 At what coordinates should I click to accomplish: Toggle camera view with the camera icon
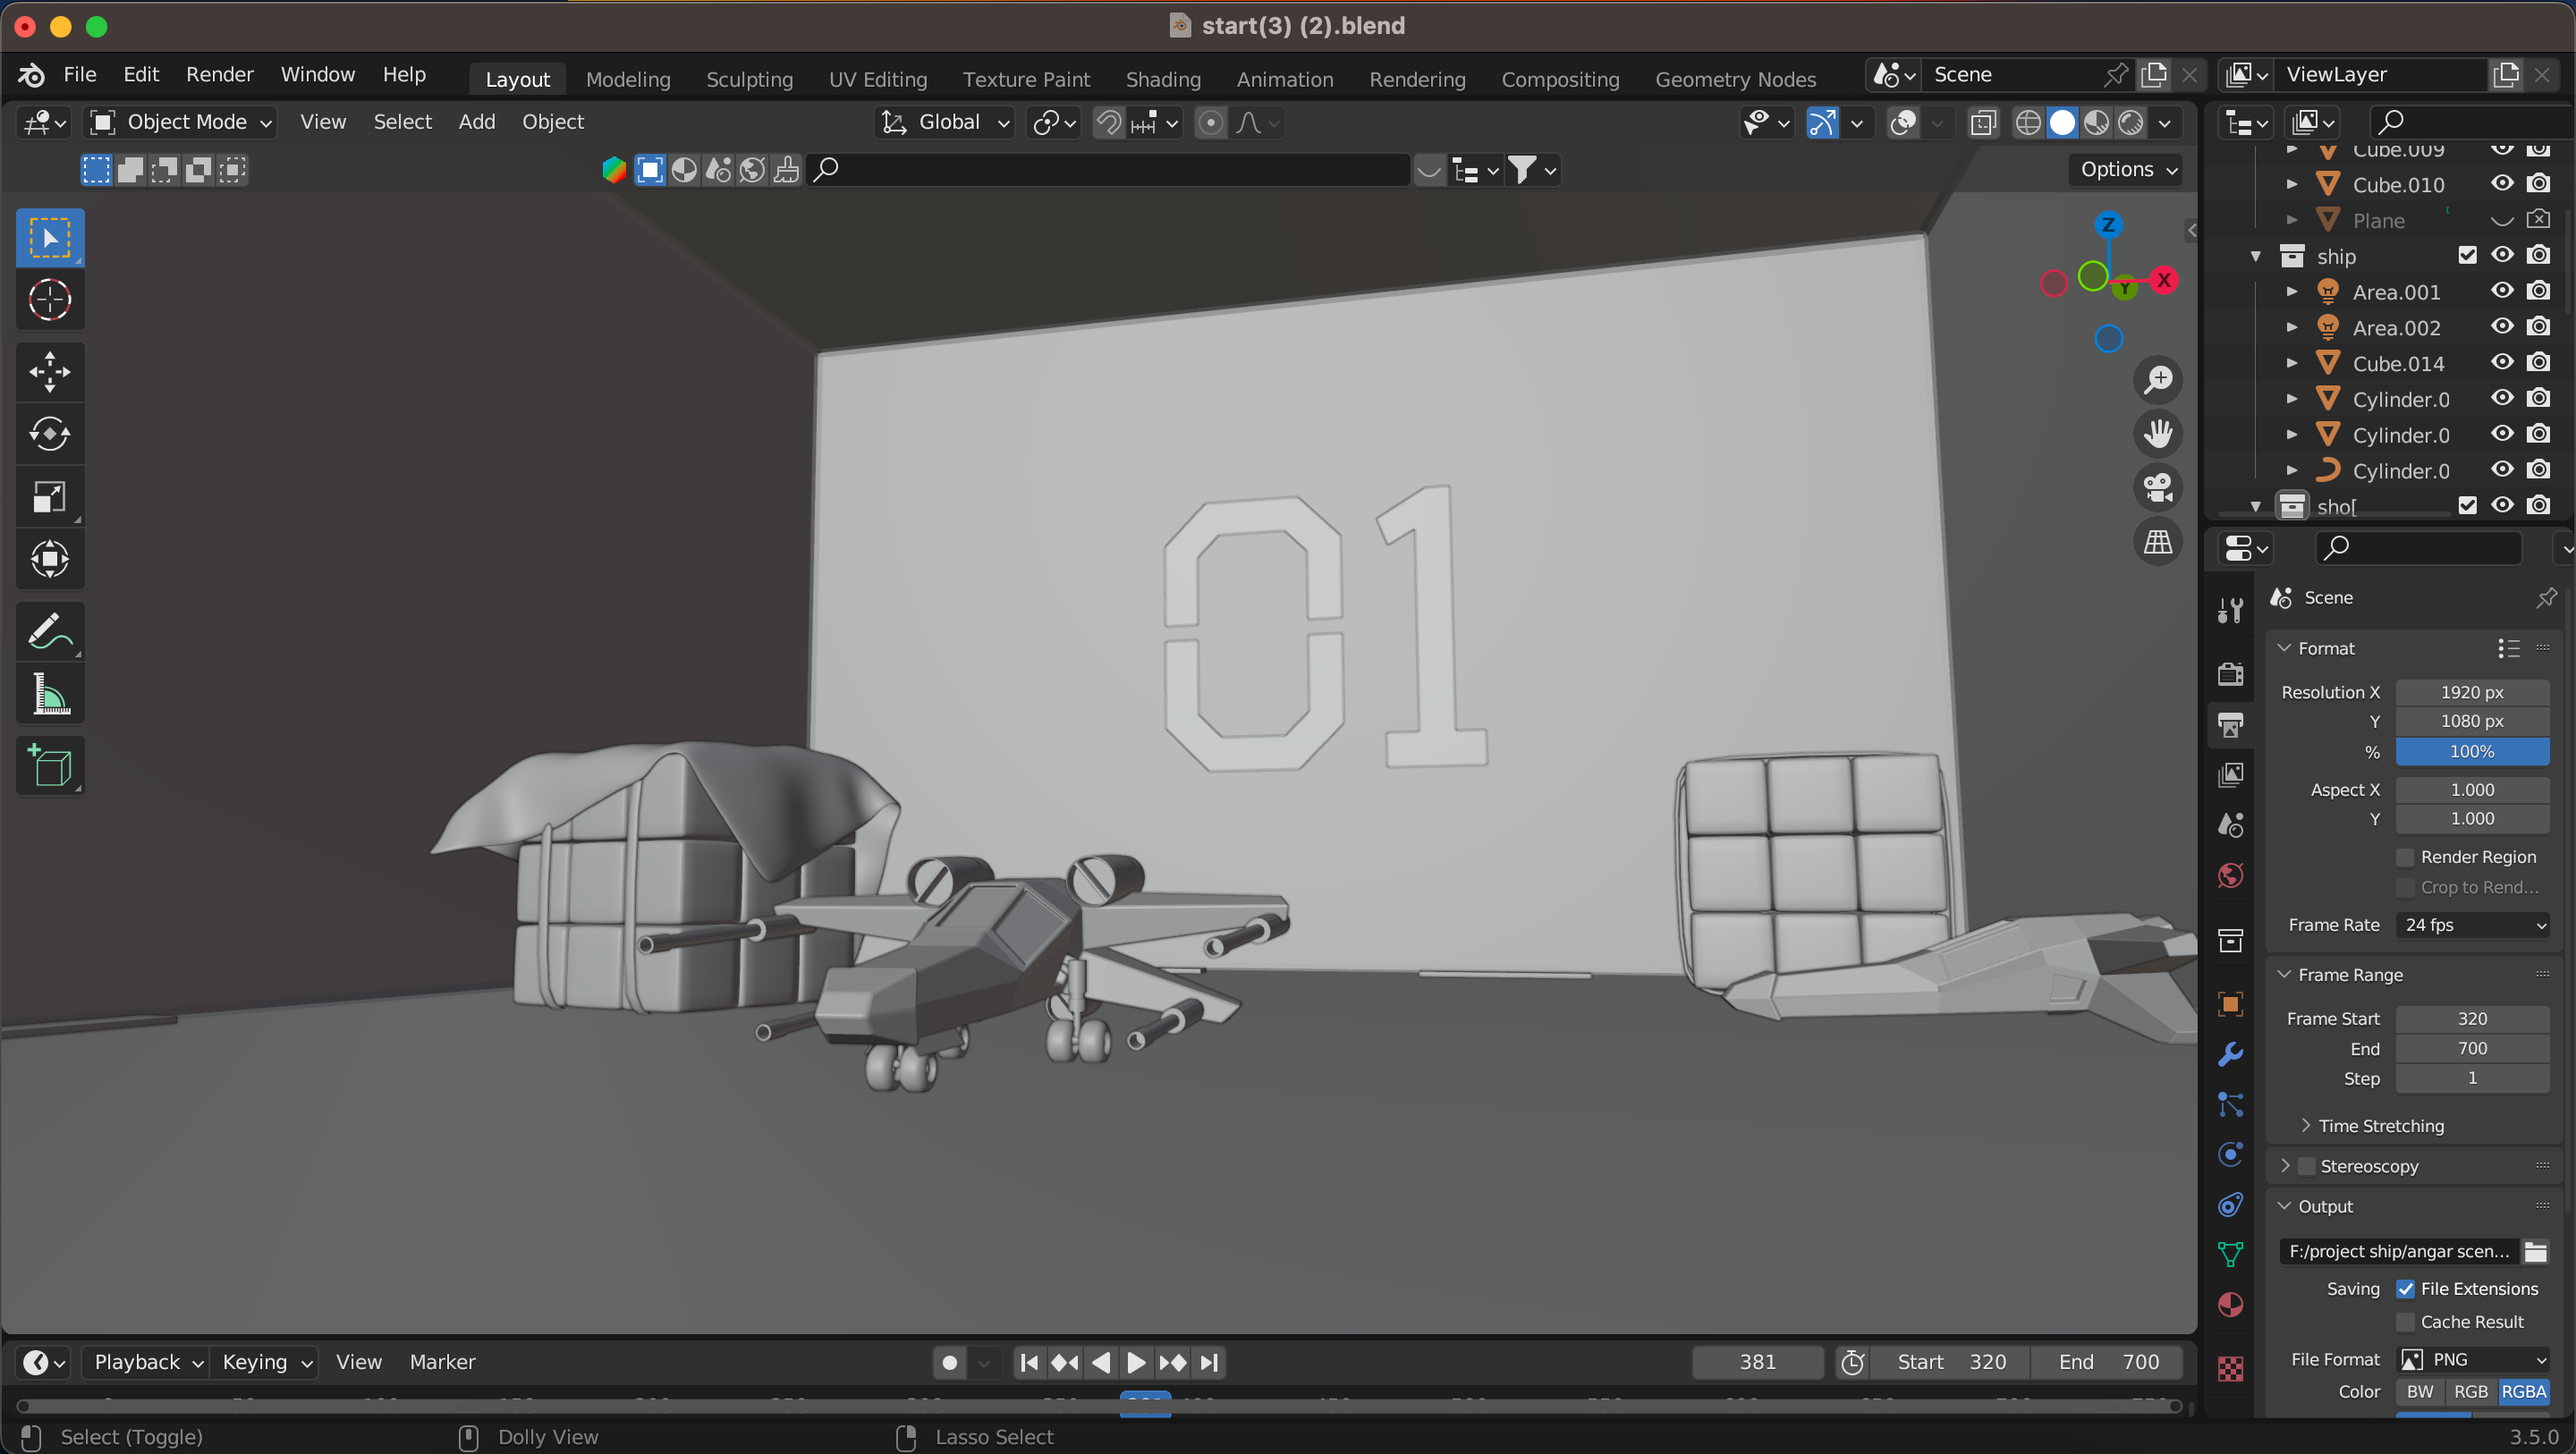pos(2158,488)
